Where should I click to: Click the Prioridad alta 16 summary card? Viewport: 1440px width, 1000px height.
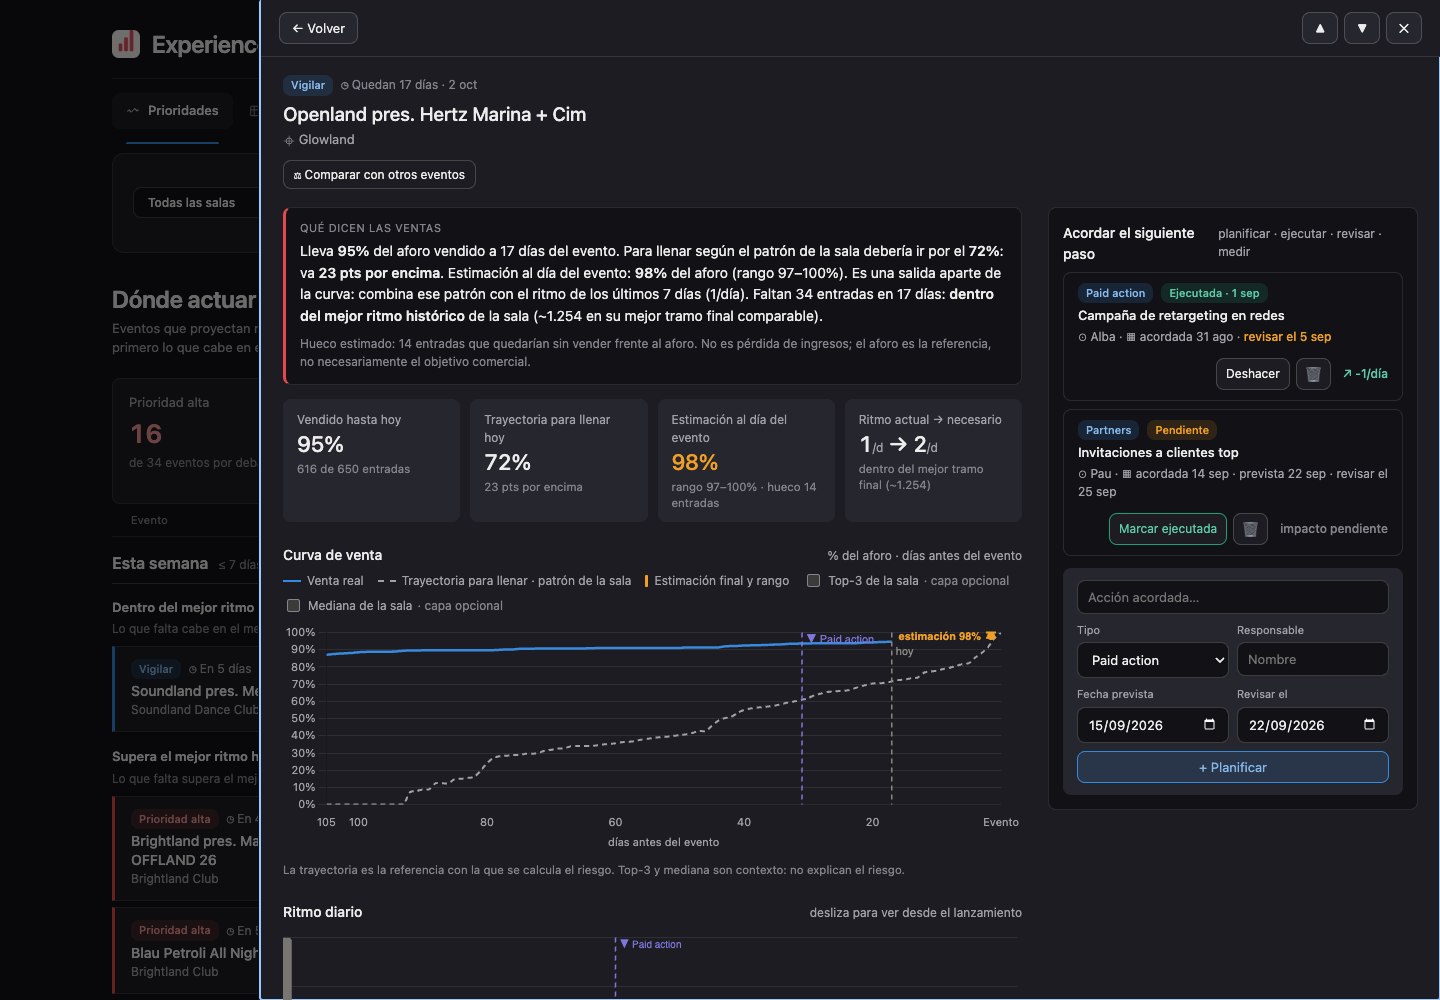[x=186, y=440]
